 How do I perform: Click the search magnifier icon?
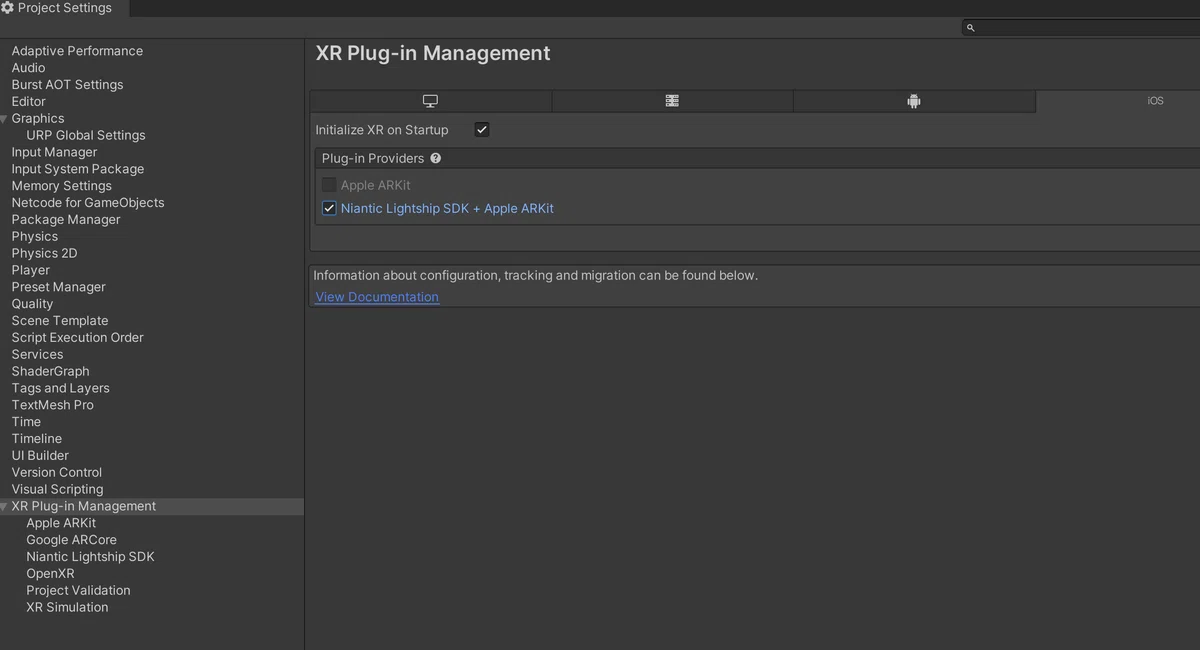pyautogui.click(x=970, y=28)
